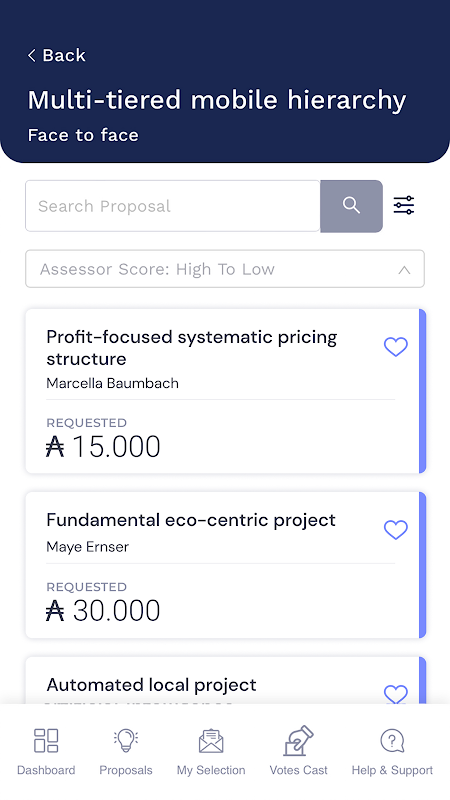The height and width of the screenshot is (800, 450).
Task: Open the Dashboard grid icon
Action: [46, 740]
